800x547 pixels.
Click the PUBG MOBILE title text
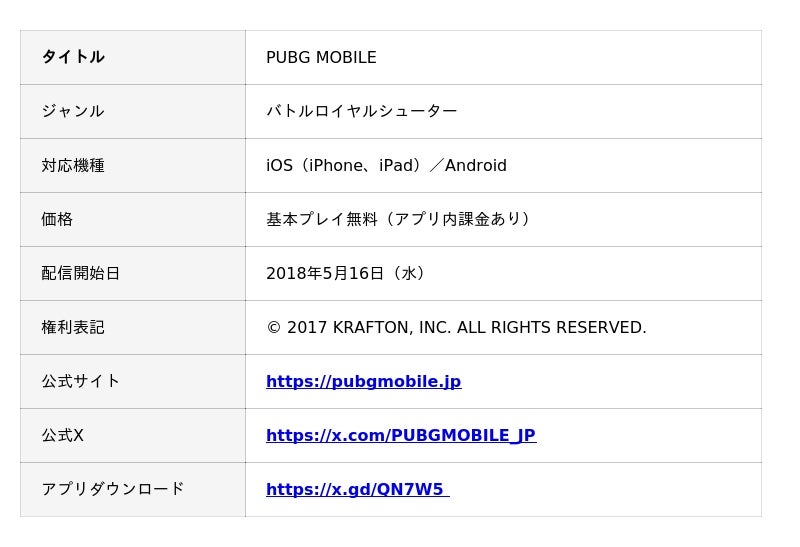point(321,57)
